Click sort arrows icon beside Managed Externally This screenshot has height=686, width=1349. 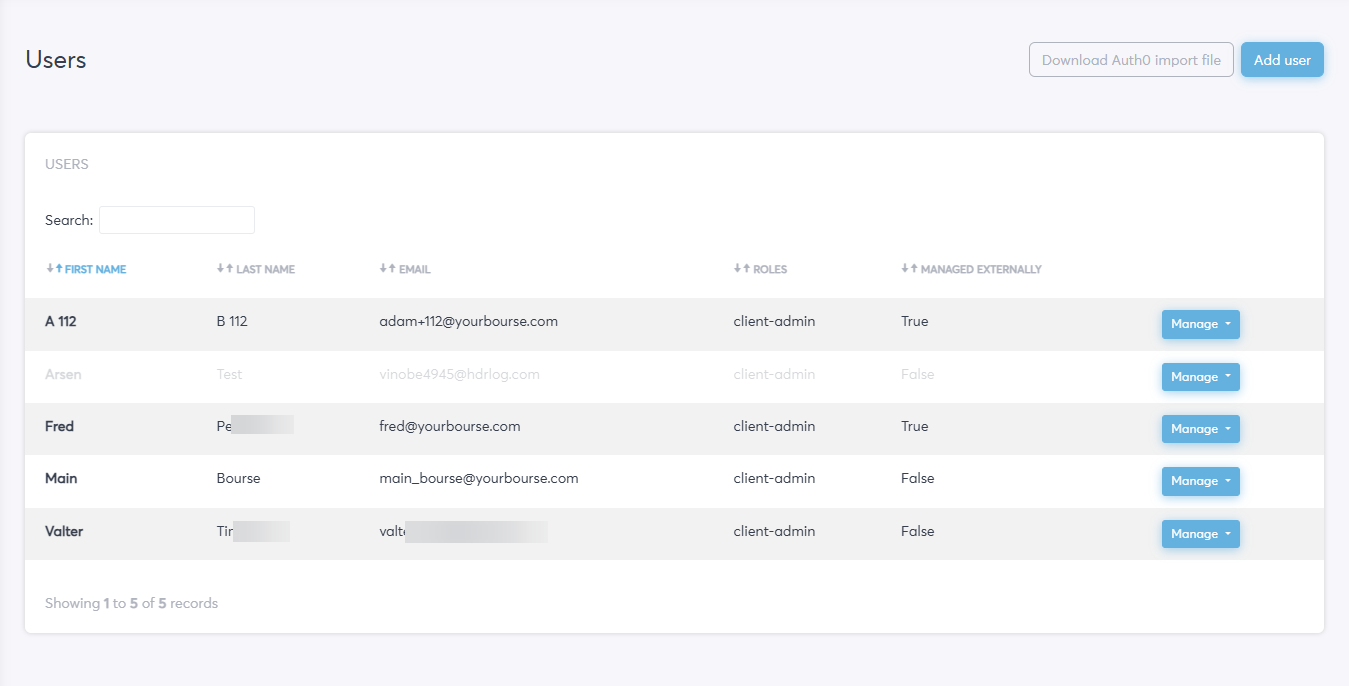point(909,269)
